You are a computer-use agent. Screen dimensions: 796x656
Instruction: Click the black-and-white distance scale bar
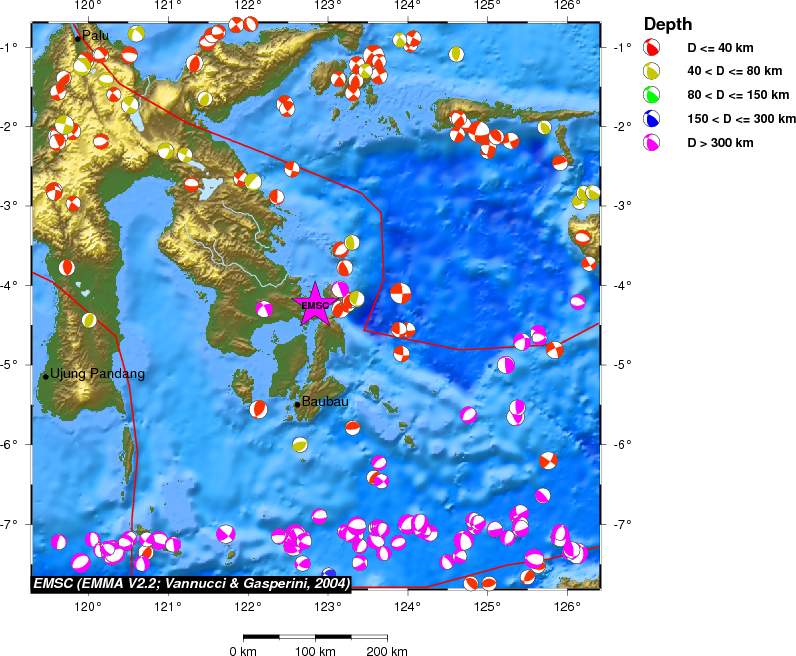point(315,636)
